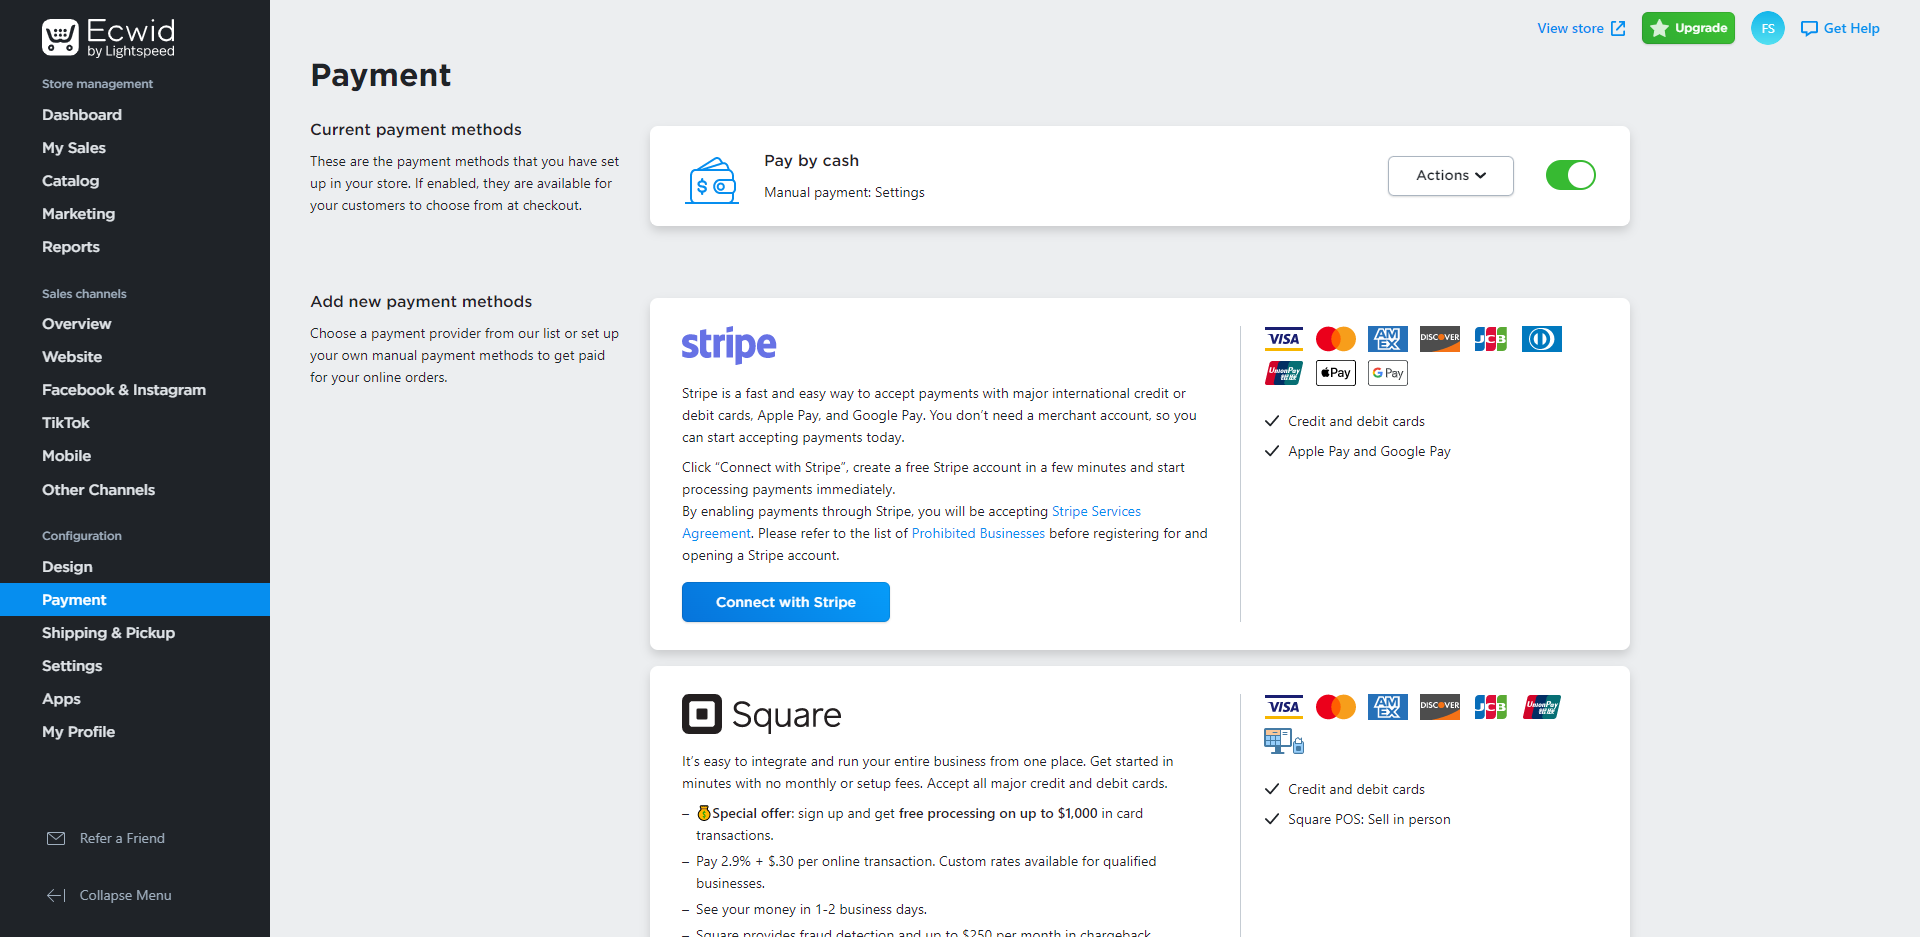1920x937 pixels.
Task: Click the Apple Pay icon
Action: pyautogui.click(x=1336, y=373)
